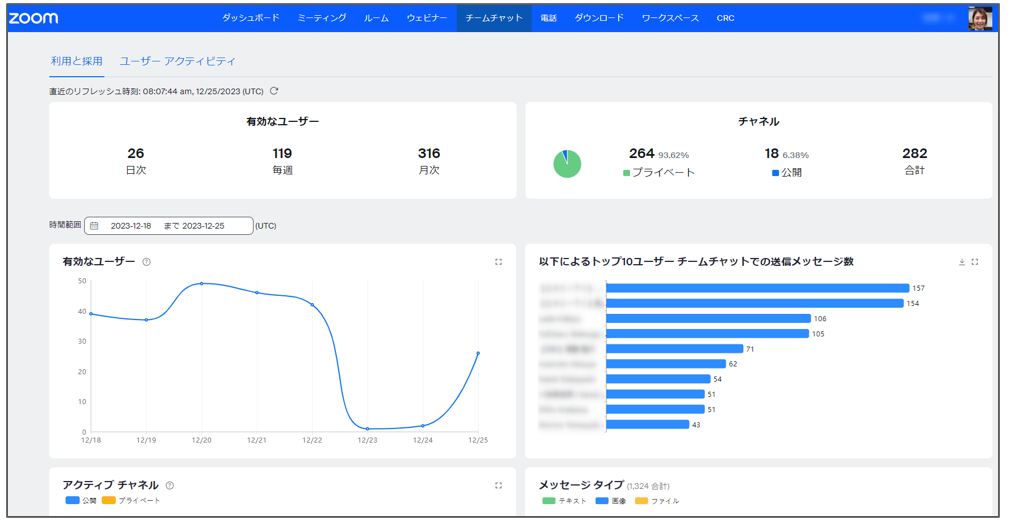Image resolution: width=1009 pixels, height=528 pixels.
Task: Click the weekly users value 119
Action: click(x=282, y=153)
